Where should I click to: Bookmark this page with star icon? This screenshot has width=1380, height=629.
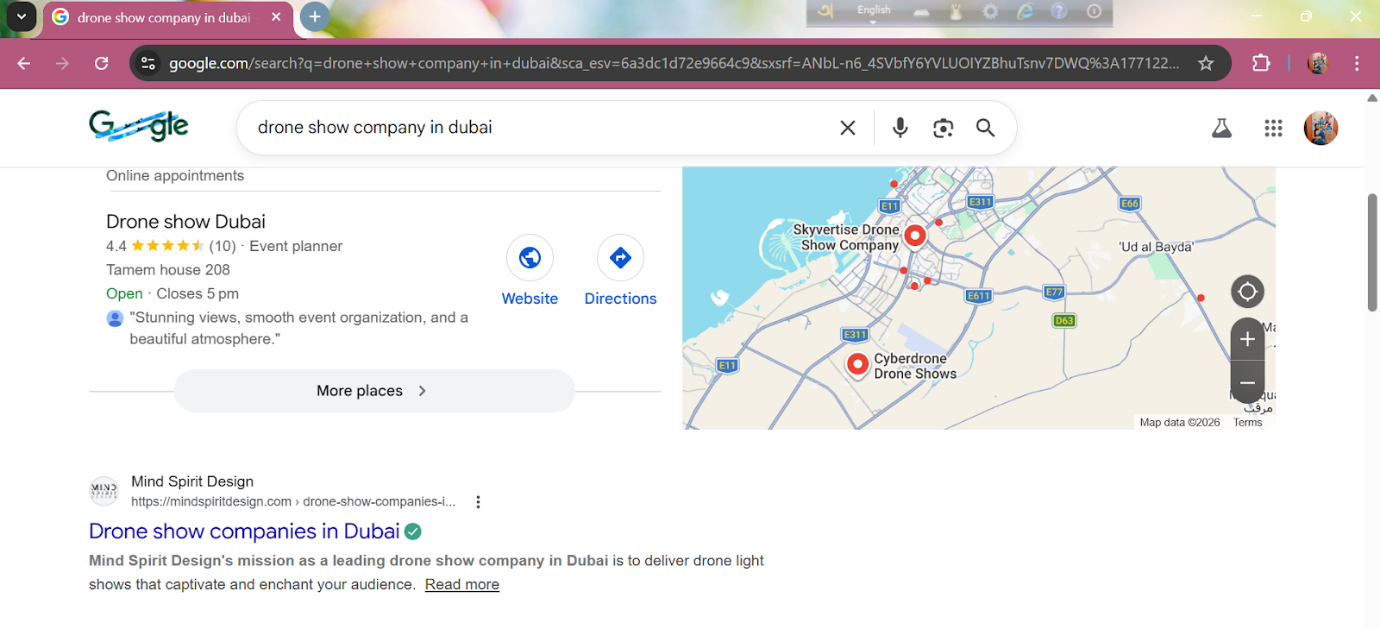tap(1206, 64)
